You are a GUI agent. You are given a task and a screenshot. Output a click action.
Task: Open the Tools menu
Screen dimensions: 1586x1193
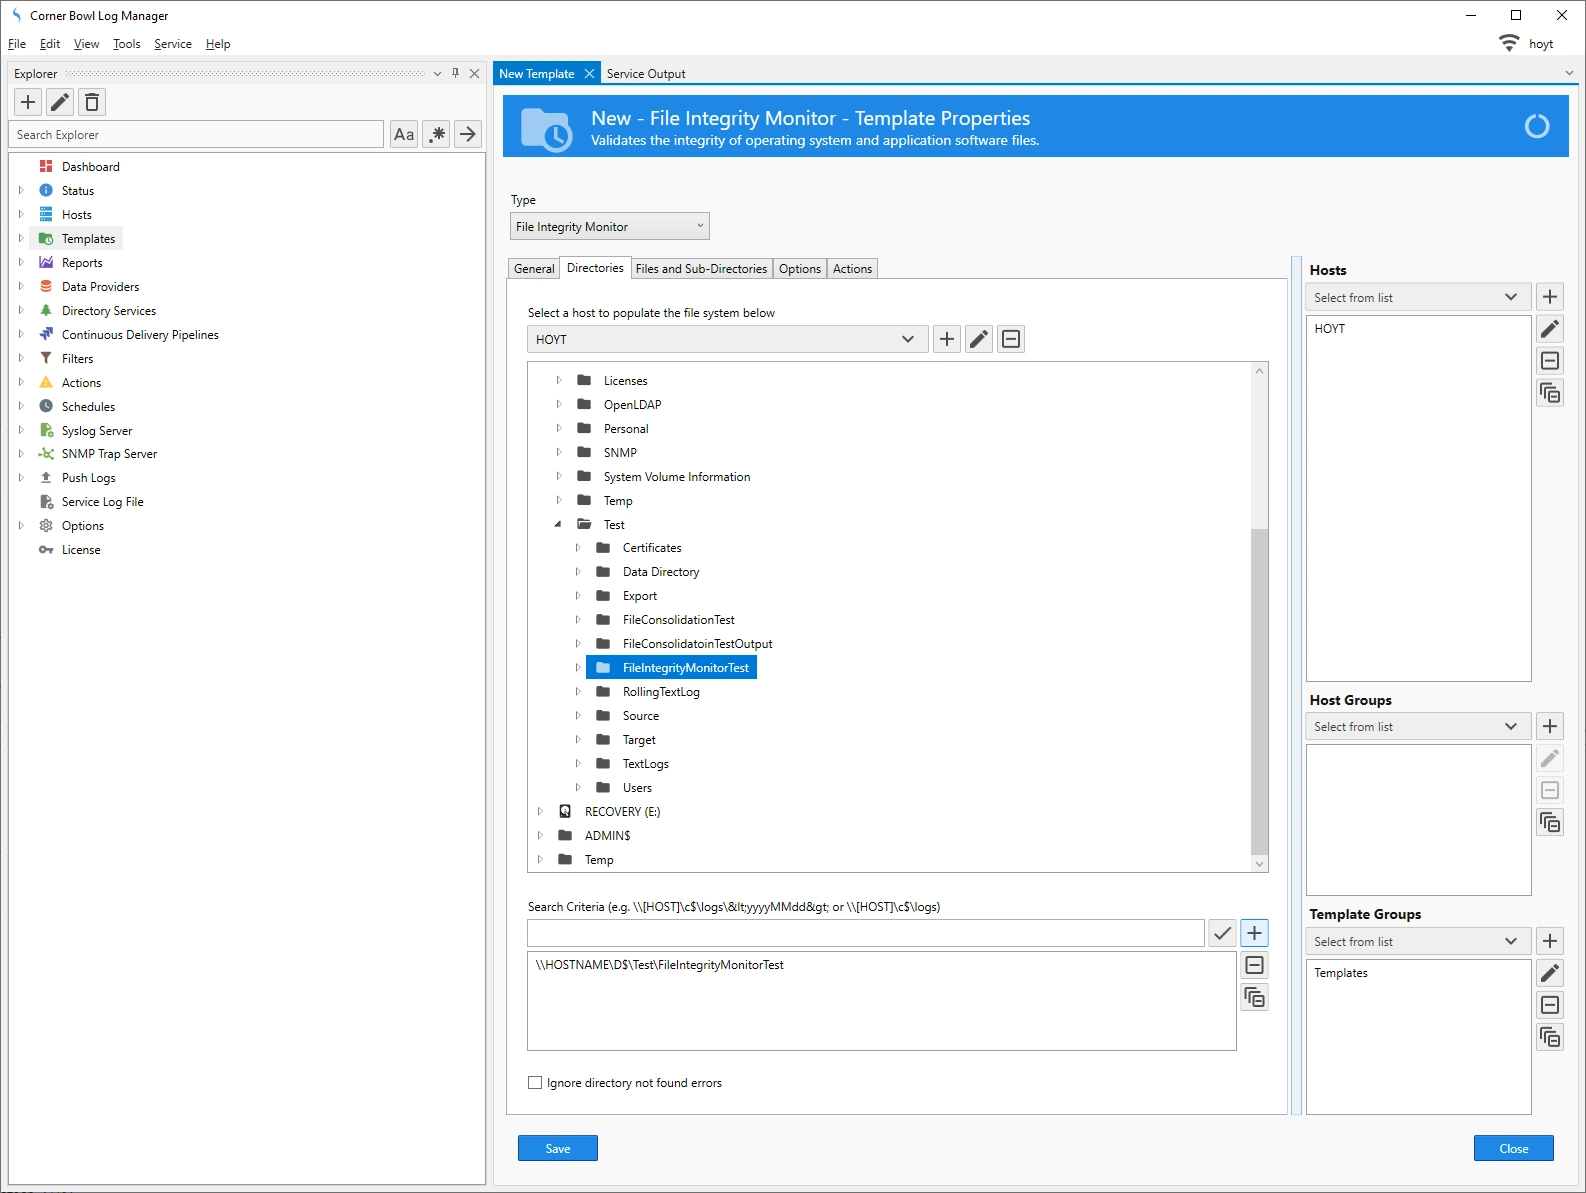(x=126, y=44)
